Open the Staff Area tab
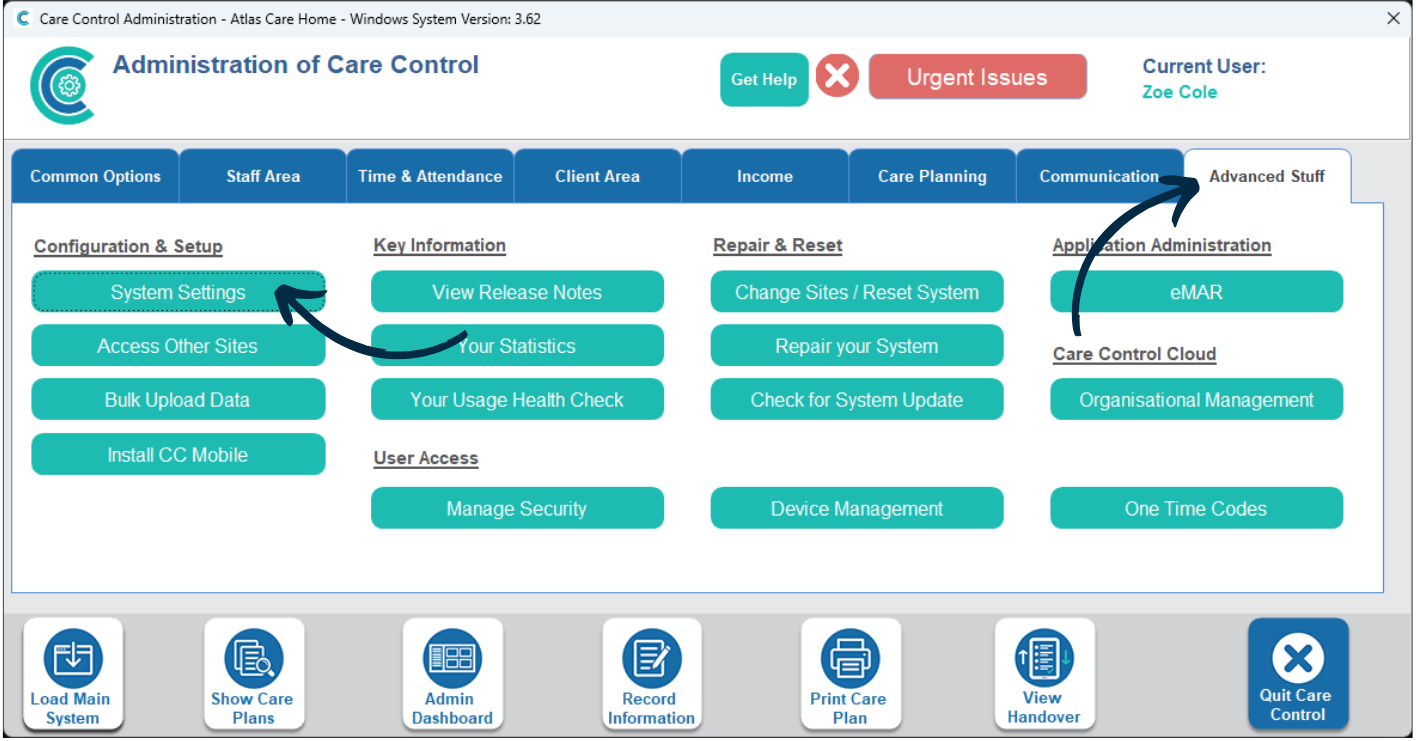 263,176
